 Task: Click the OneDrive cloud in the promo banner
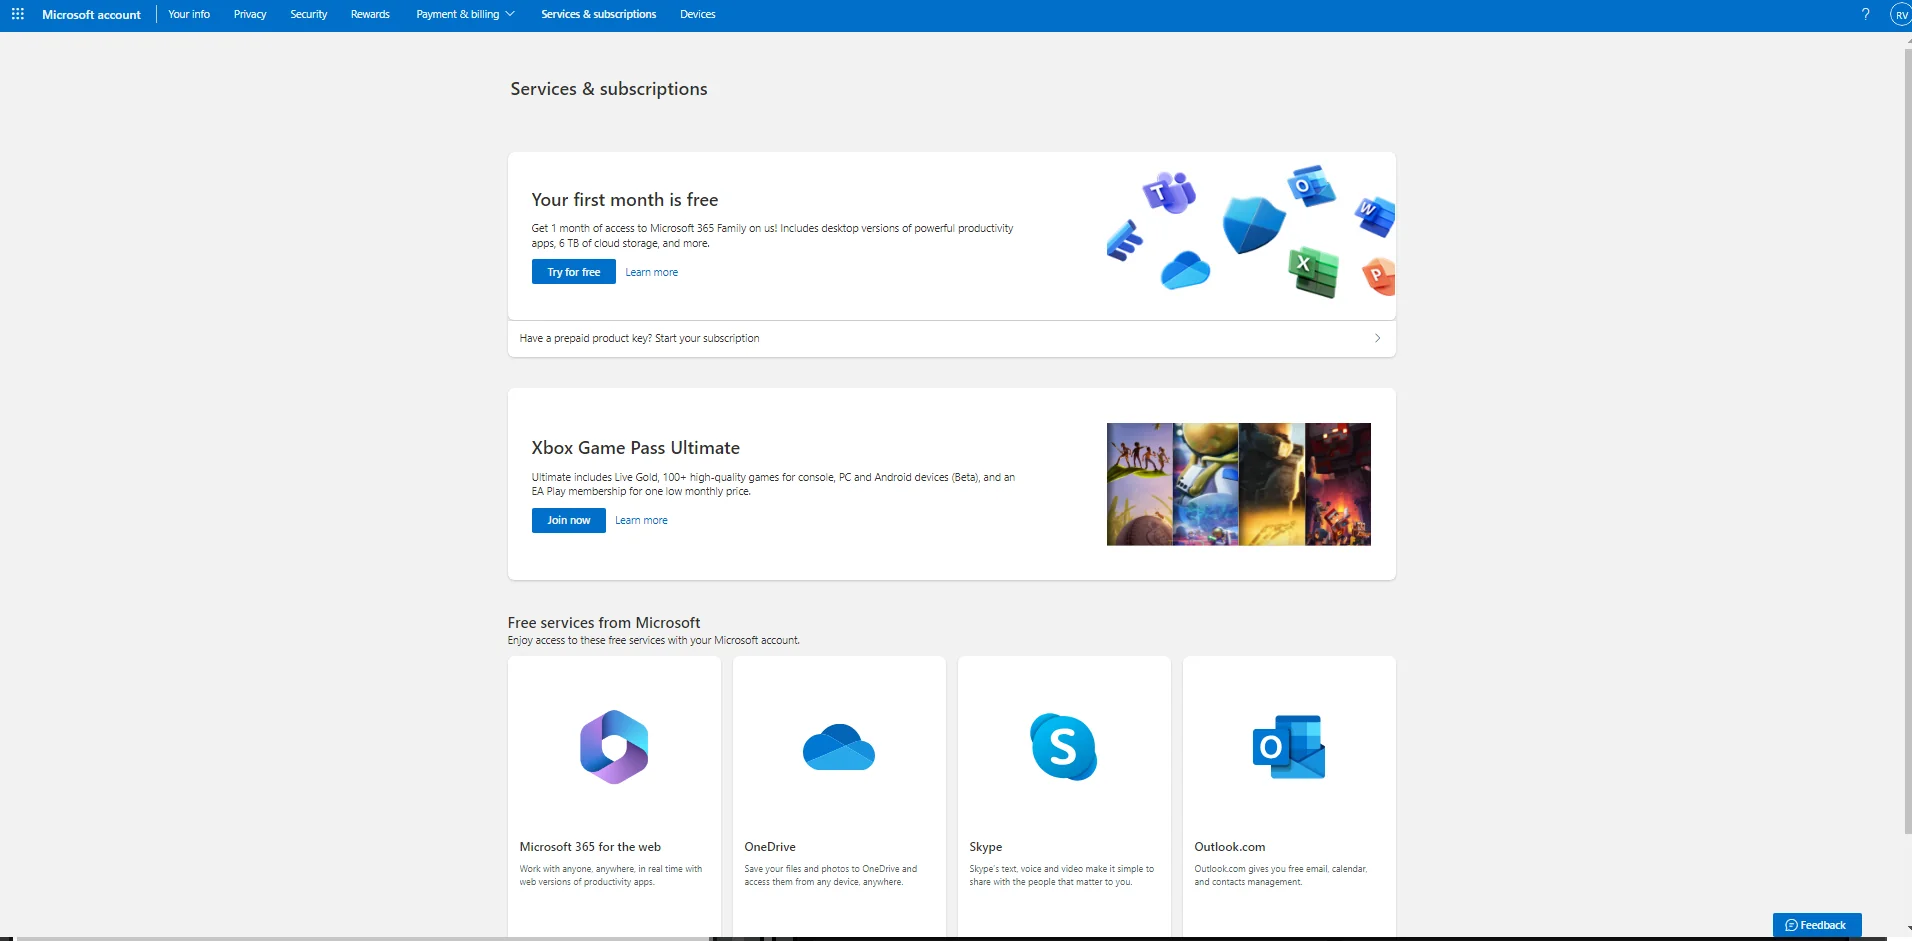point(1185,270)
